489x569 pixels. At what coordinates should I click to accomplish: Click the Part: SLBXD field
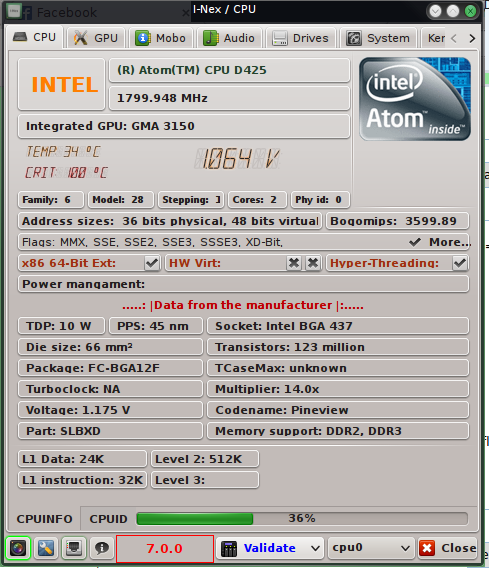[110, 431]
